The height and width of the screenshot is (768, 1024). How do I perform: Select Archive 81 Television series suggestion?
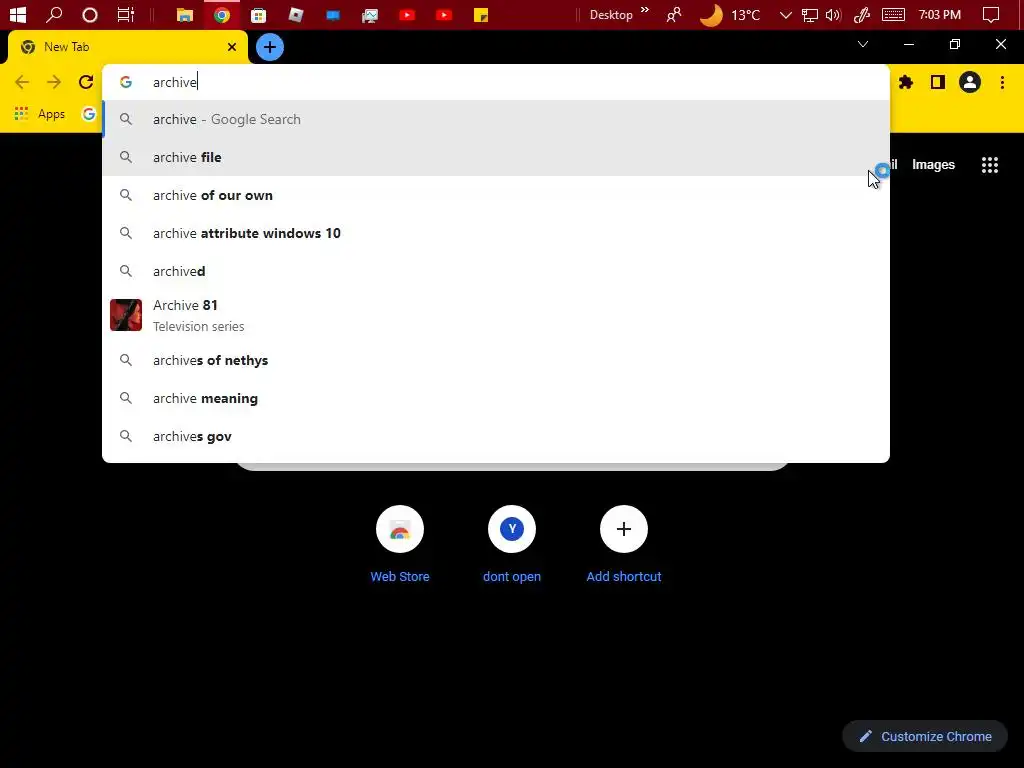pyautogui.click(x=496, y=315)
